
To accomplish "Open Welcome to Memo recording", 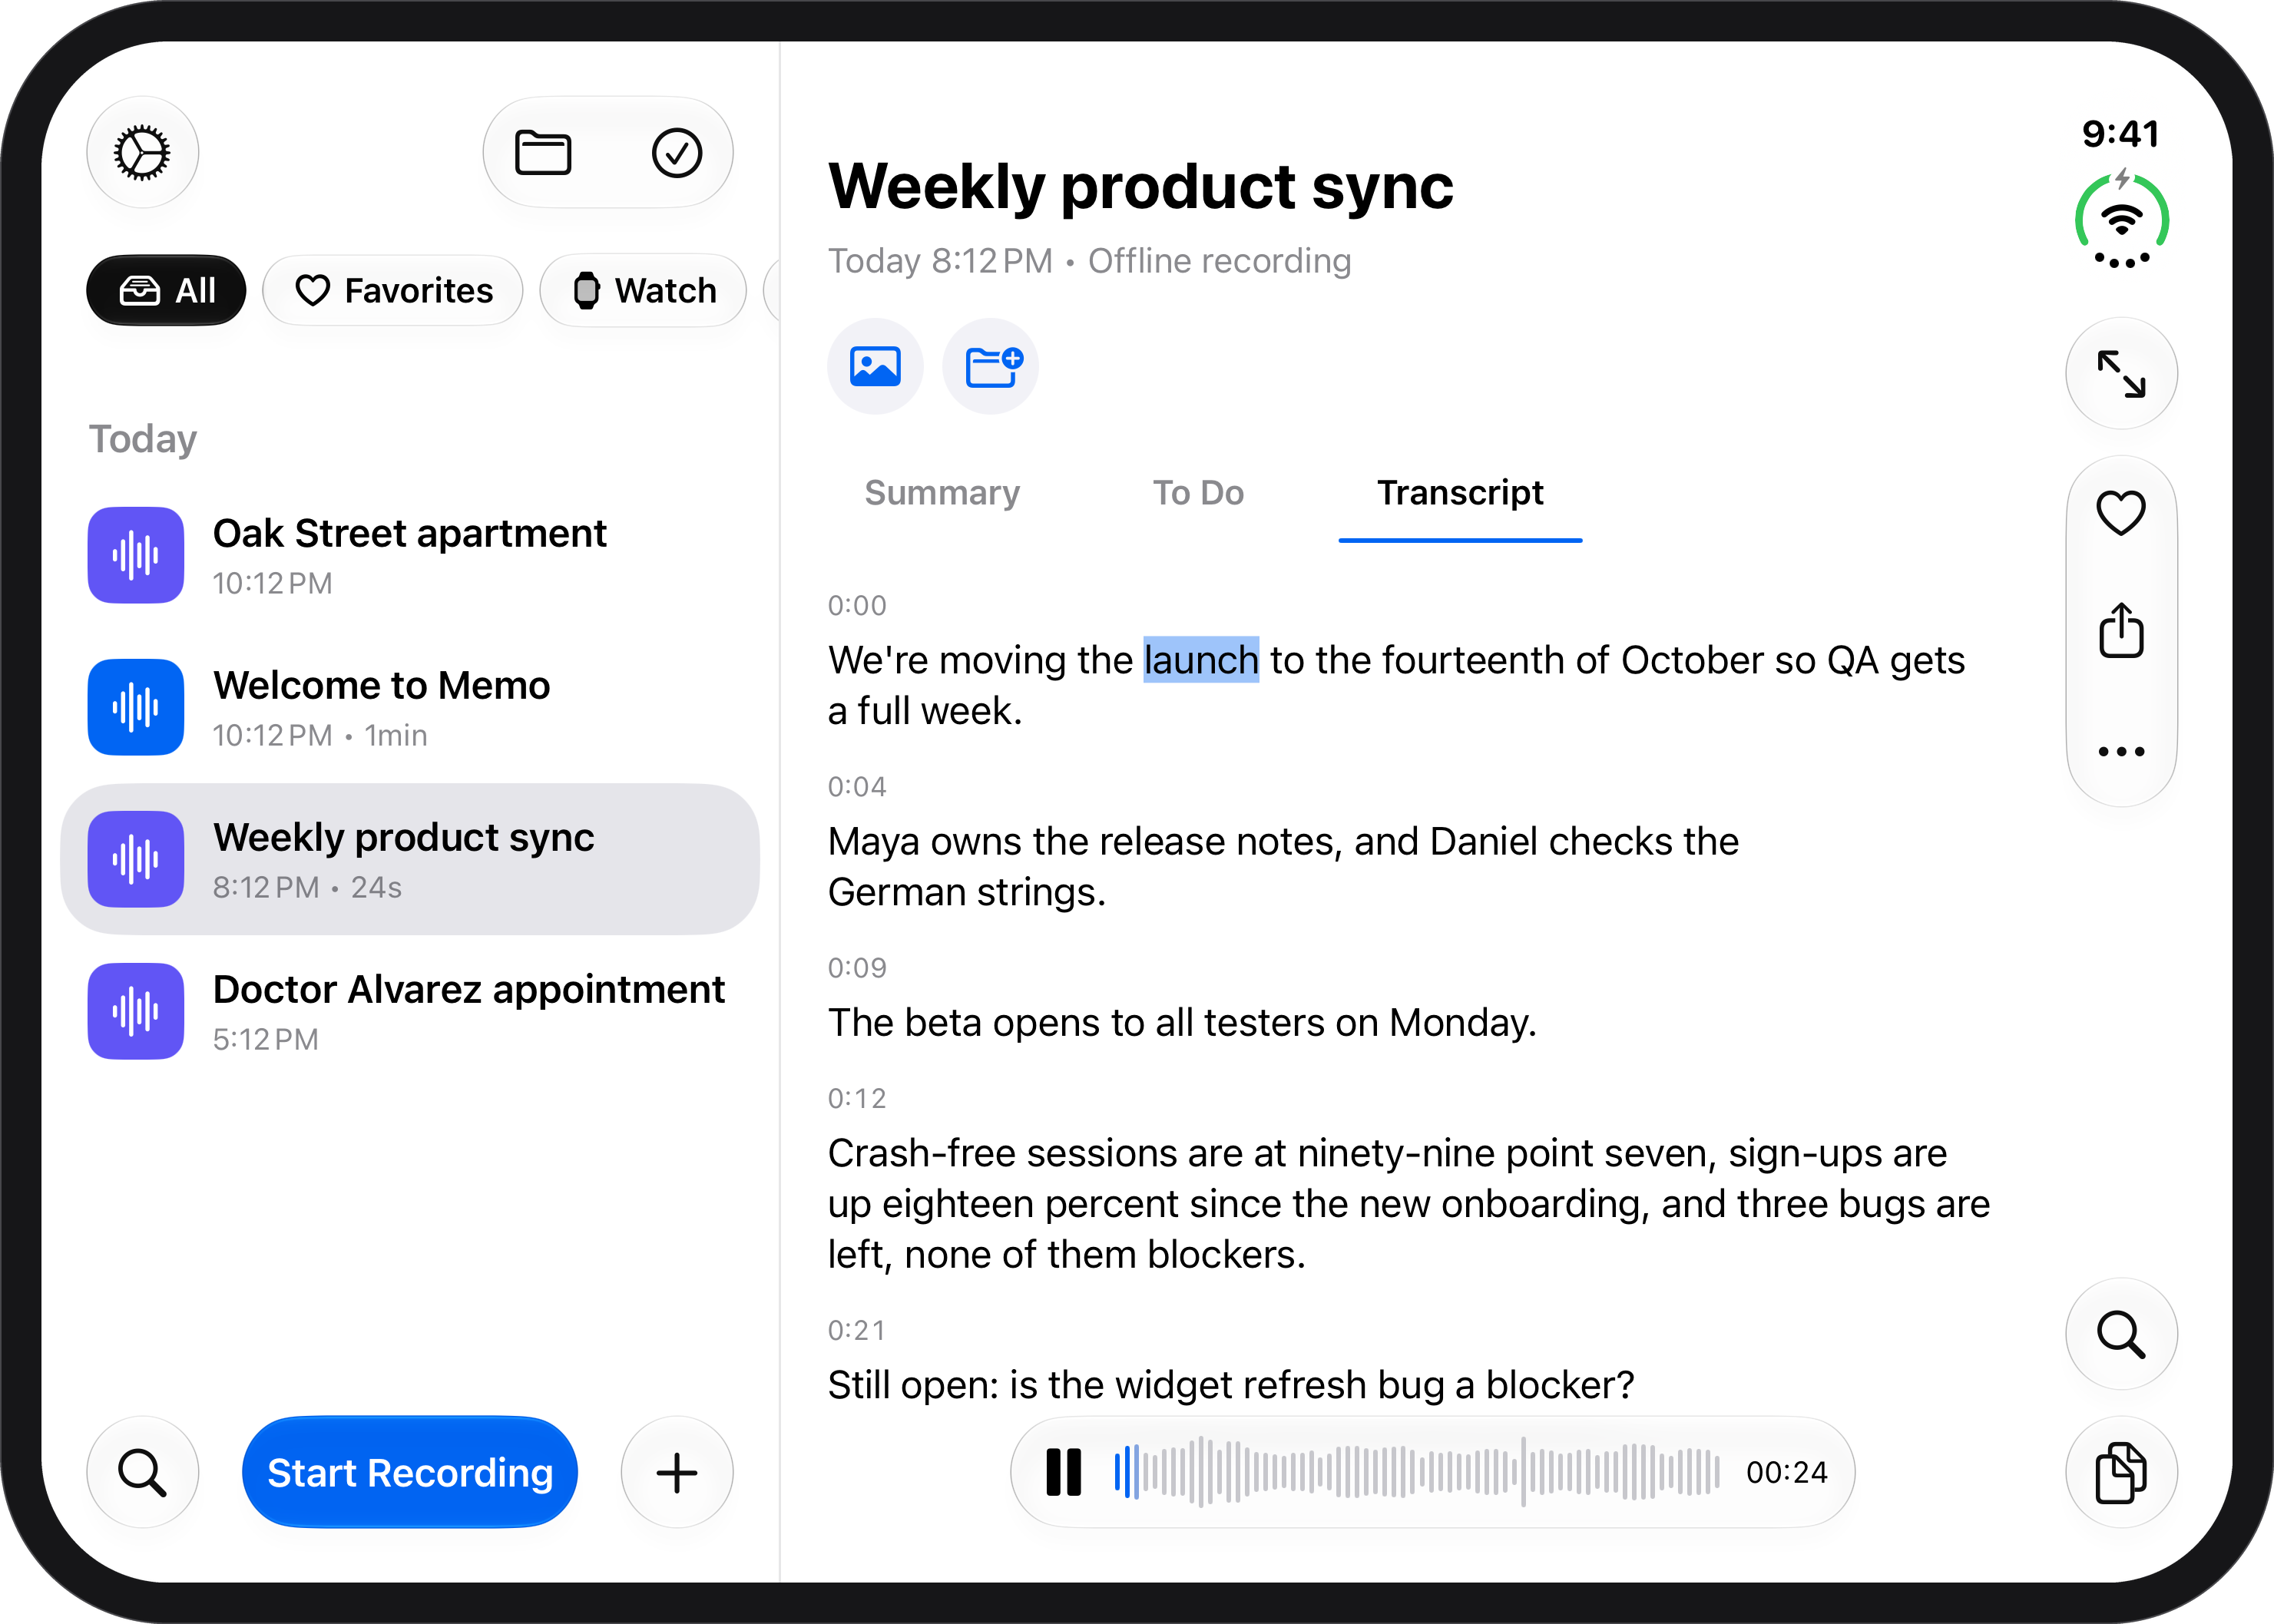I will pos(410,708).
